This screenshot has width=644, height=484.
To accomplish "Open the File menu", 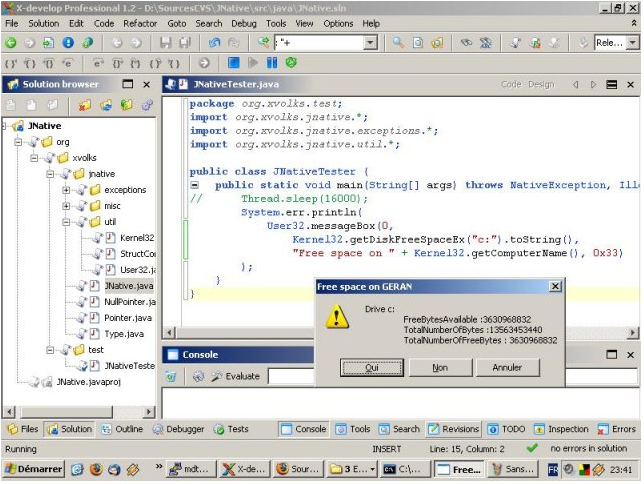I will coord(12,23).
